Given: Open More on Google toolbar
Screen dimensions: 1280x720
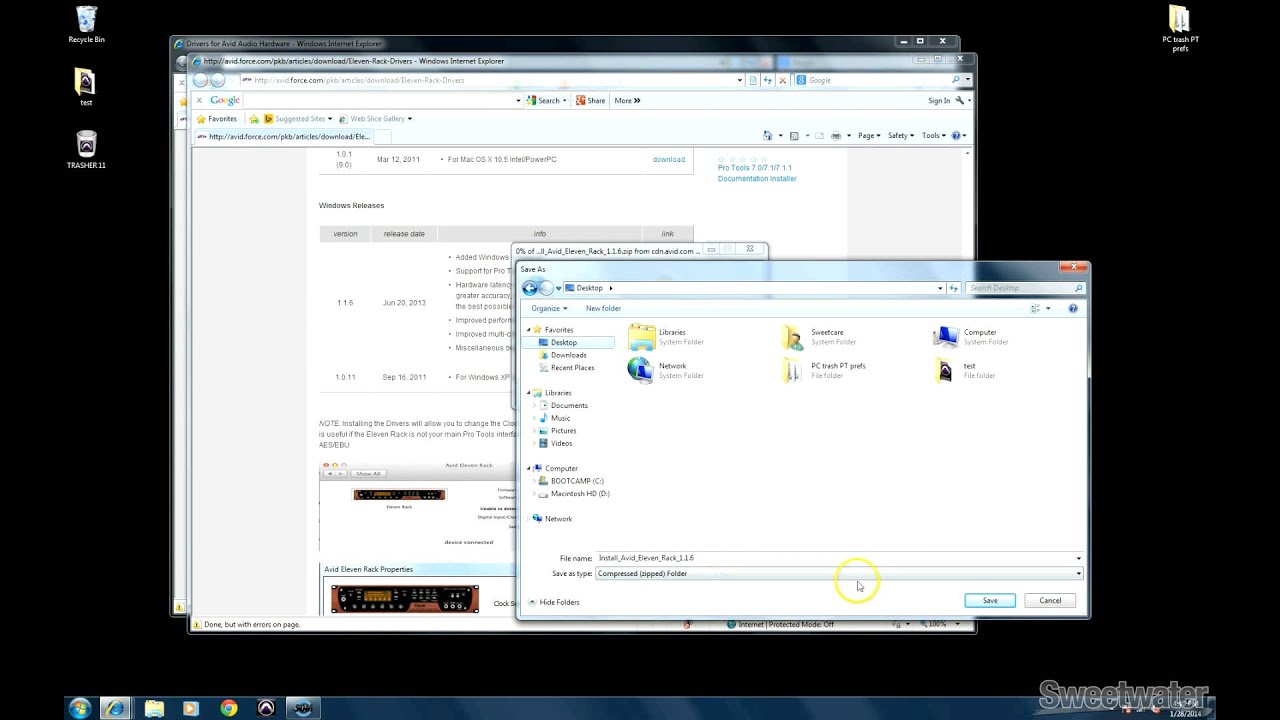Looking at the screenshot, I should coord(627,100).
